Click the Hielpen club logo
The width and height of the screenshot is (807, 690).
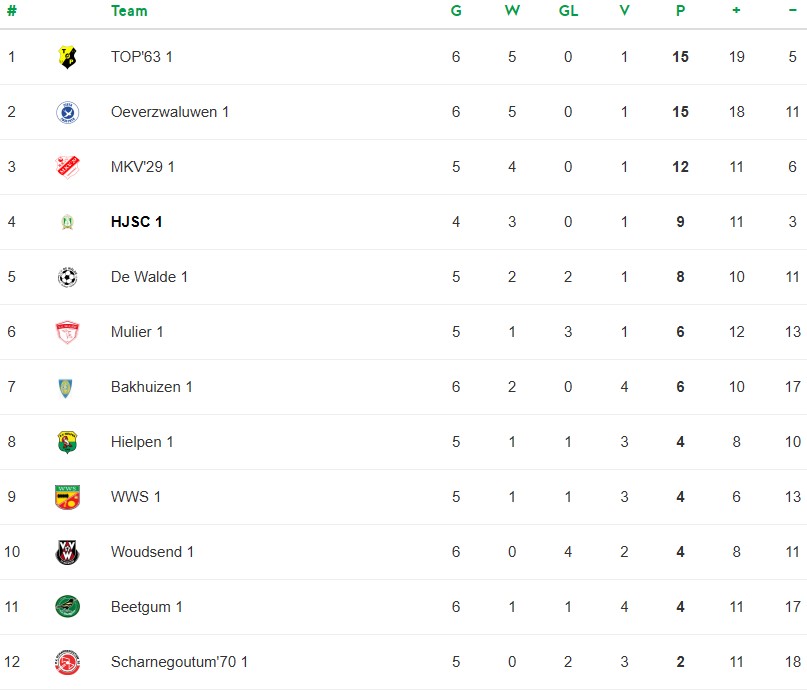(67, 442)
